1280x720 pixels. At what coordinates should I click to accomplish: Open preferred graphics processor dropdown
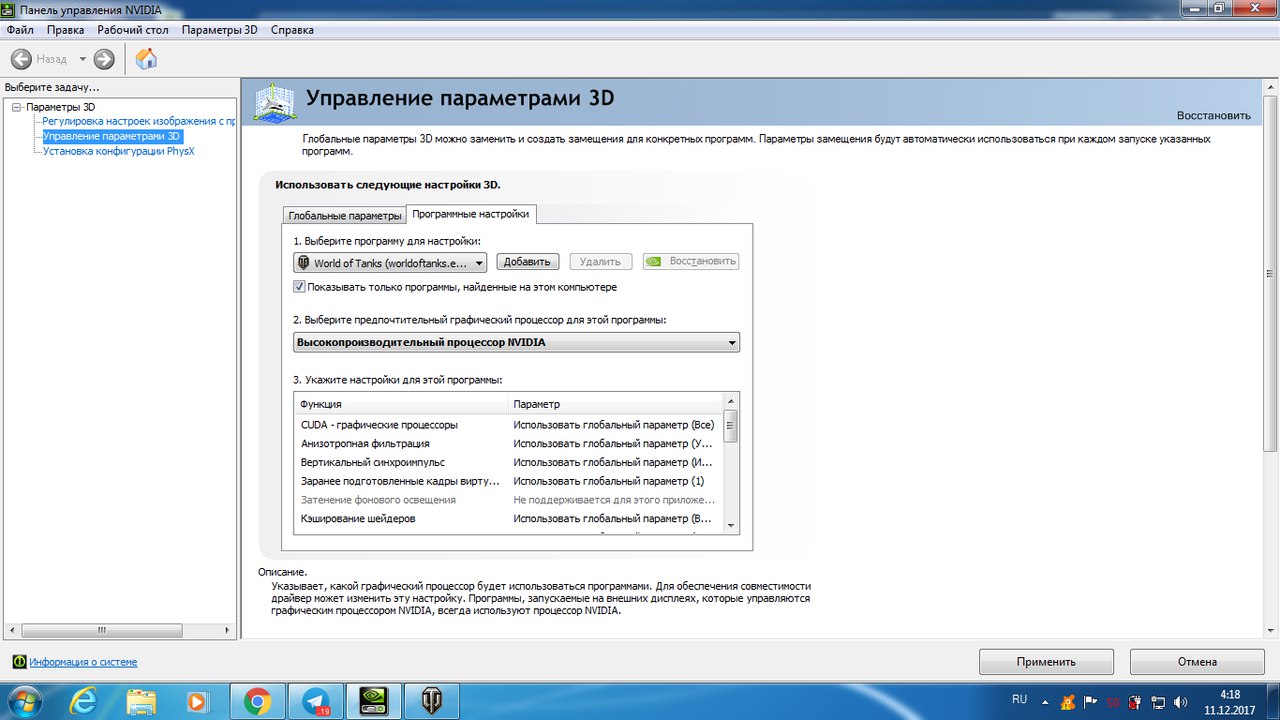[516, 342]
